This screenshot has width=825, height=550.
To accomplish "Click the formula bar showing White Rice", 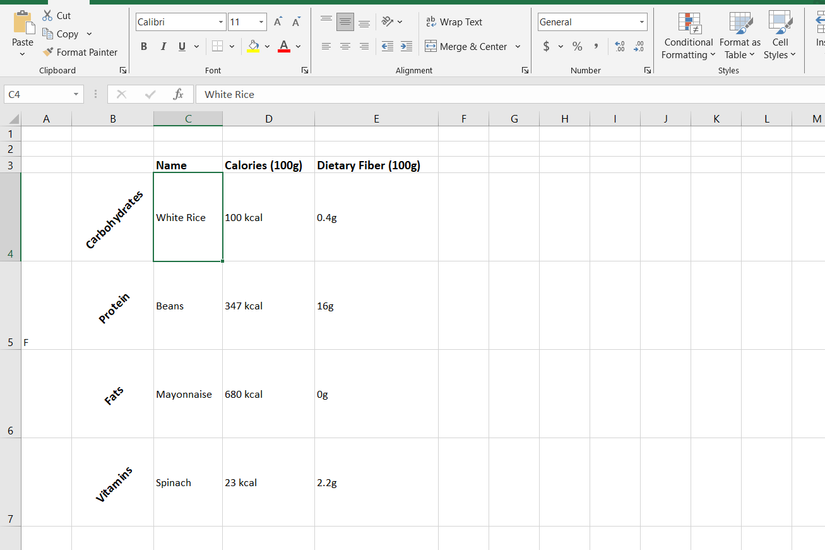I will (510, 94).
